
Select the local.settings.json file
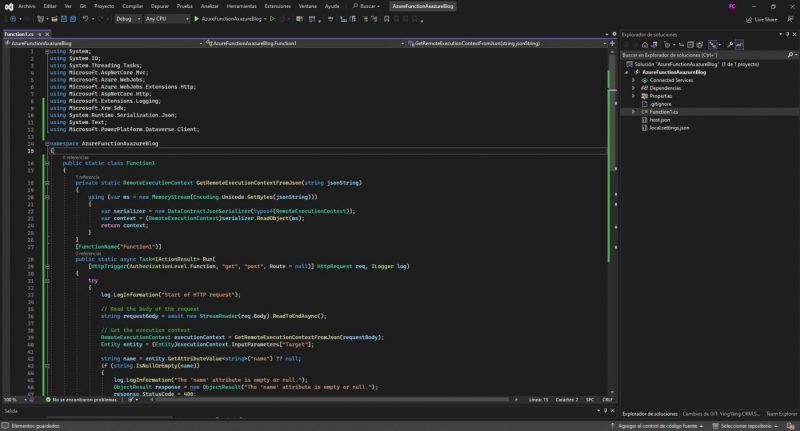pyautogui.click(x=669, y=128)
